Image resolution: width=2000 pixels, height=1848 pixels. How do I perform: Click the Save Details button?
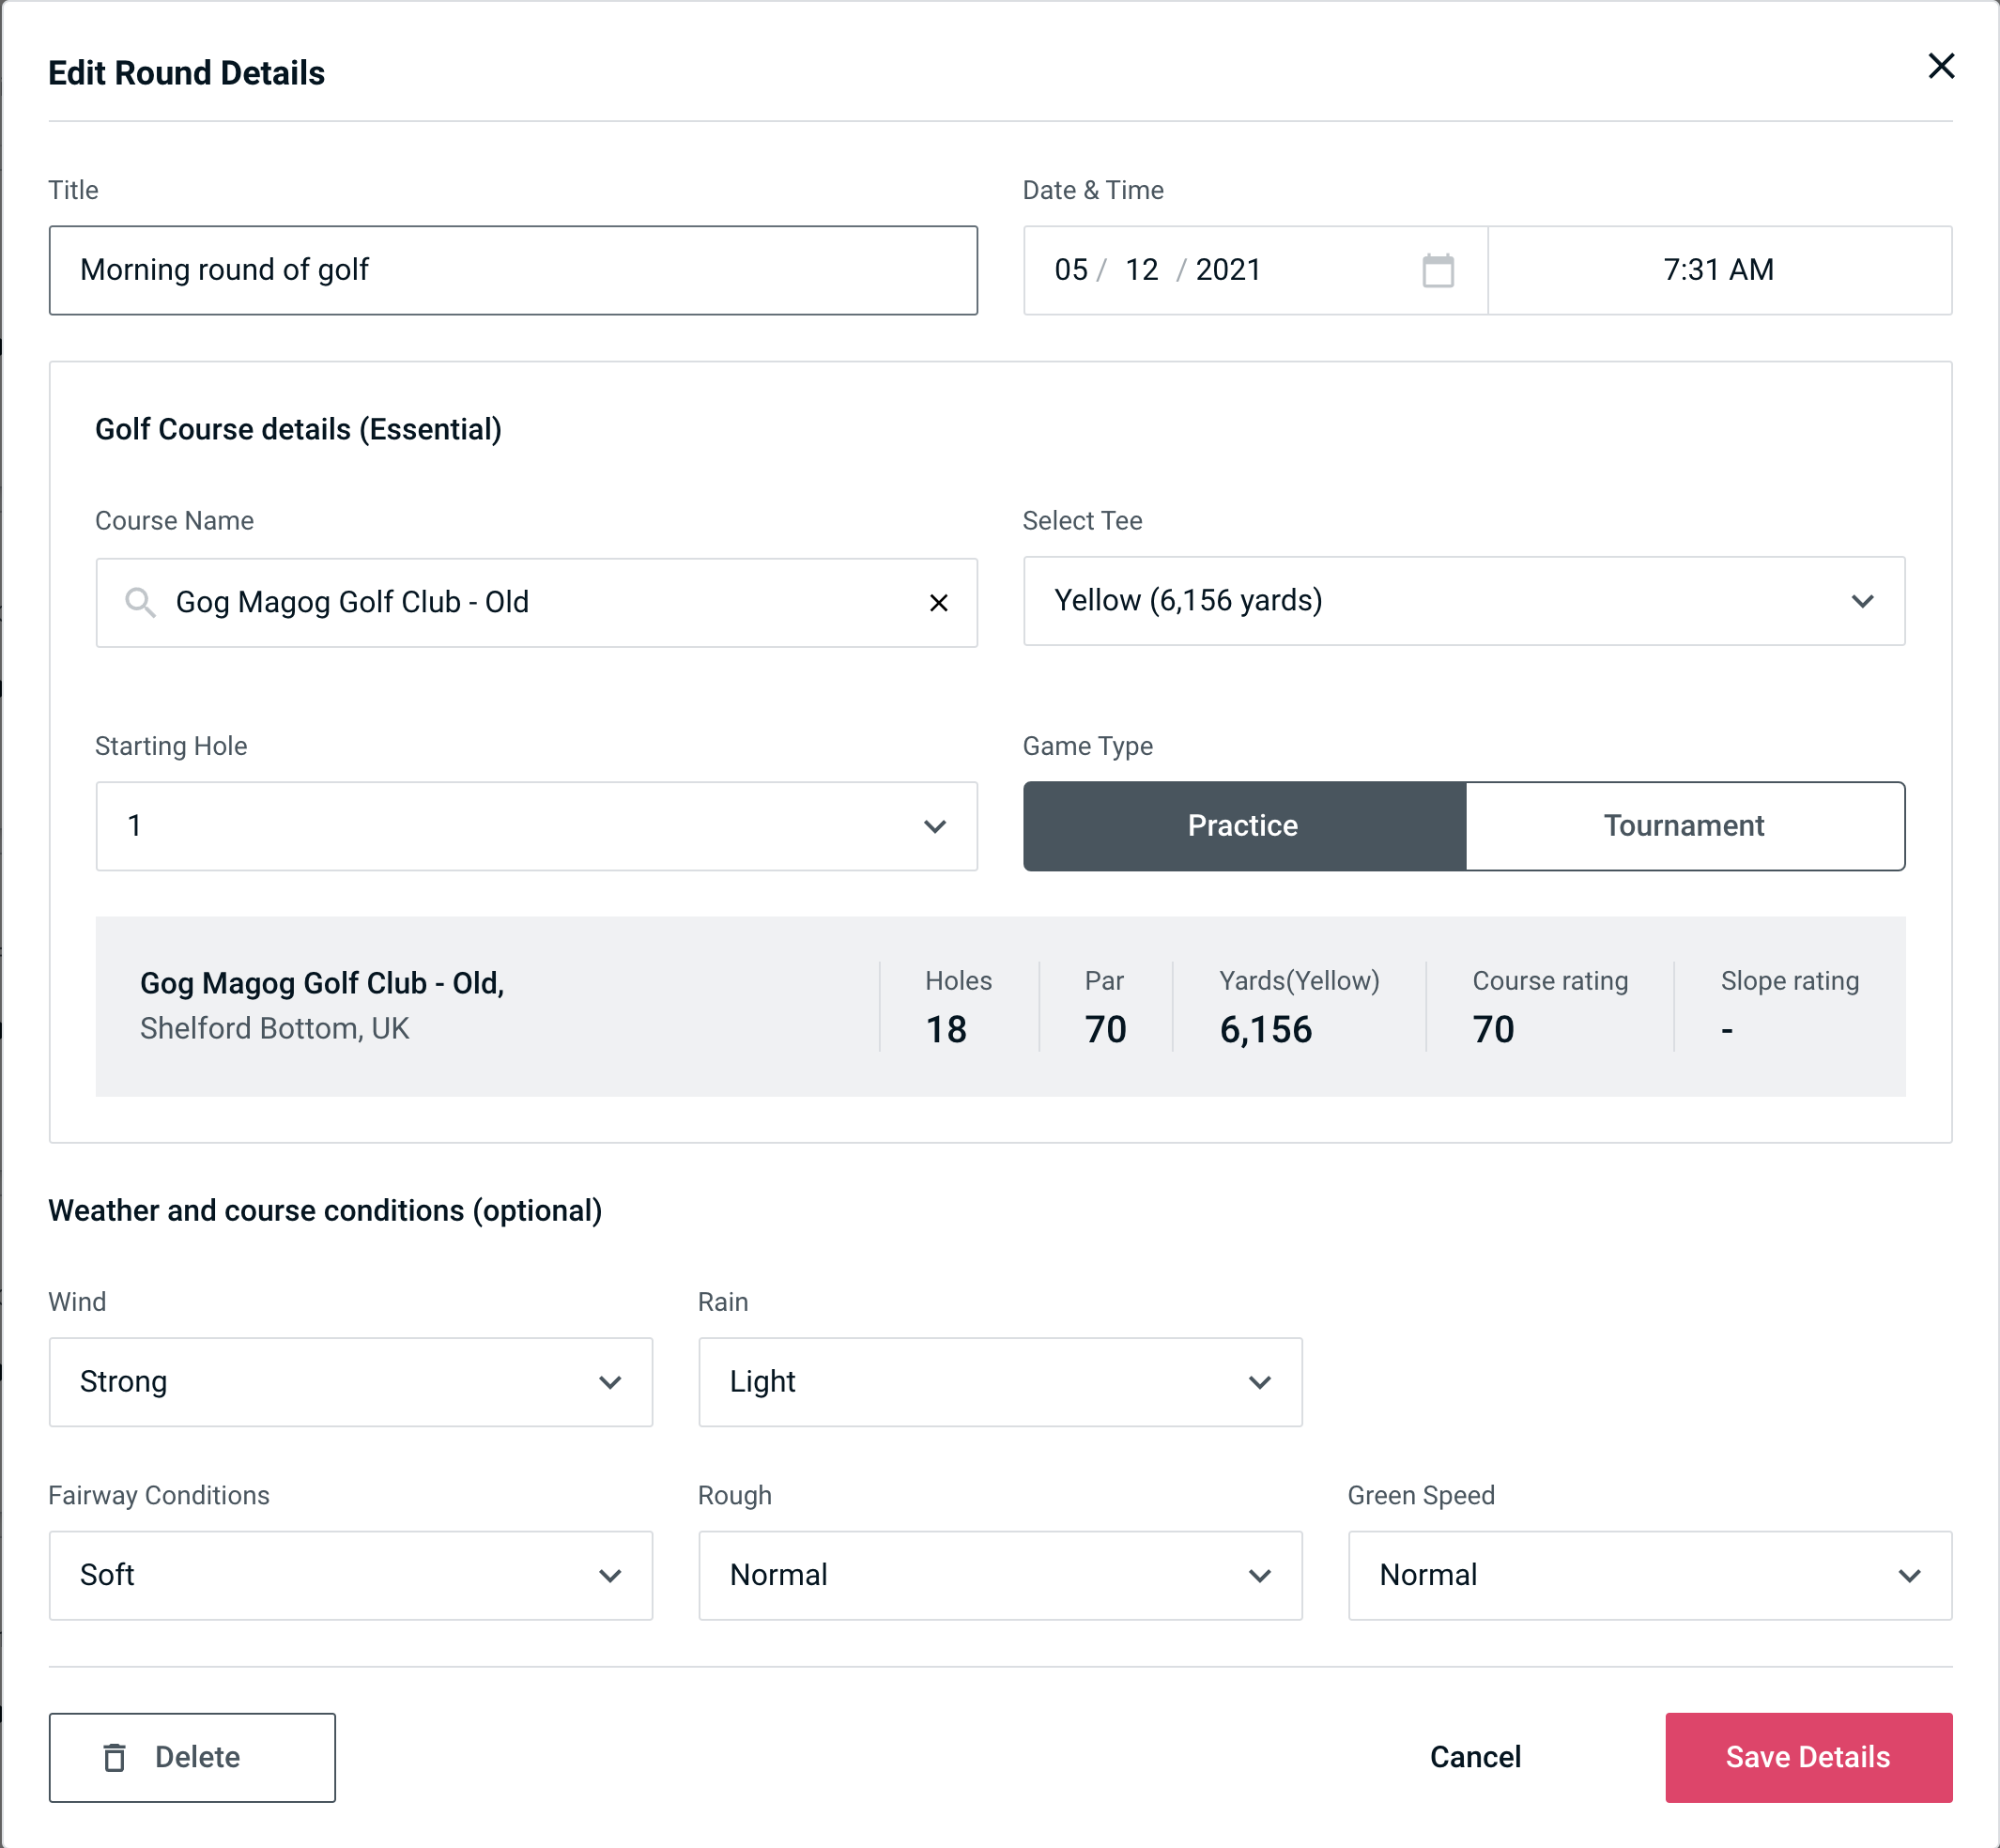[x=1807, y=1756]
